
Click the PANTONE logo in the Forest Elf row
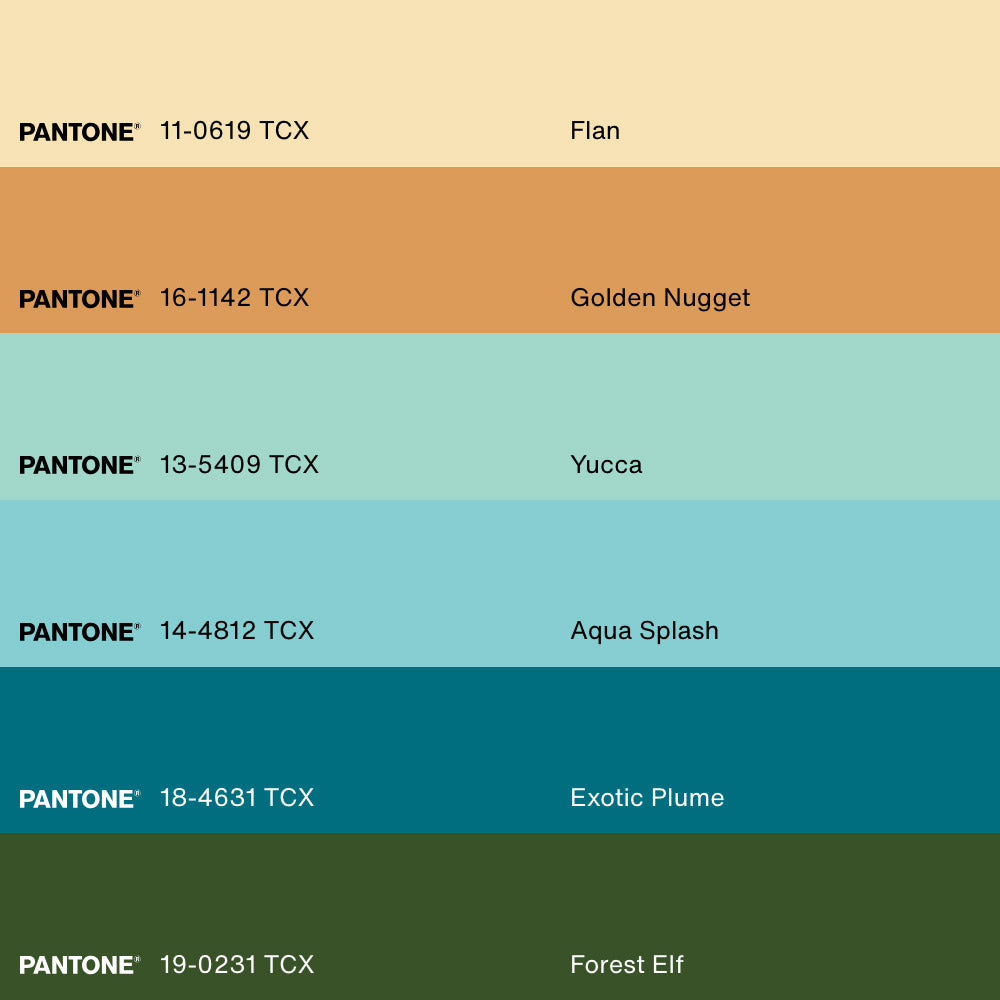pyautogui.click(x=79, y=965)
